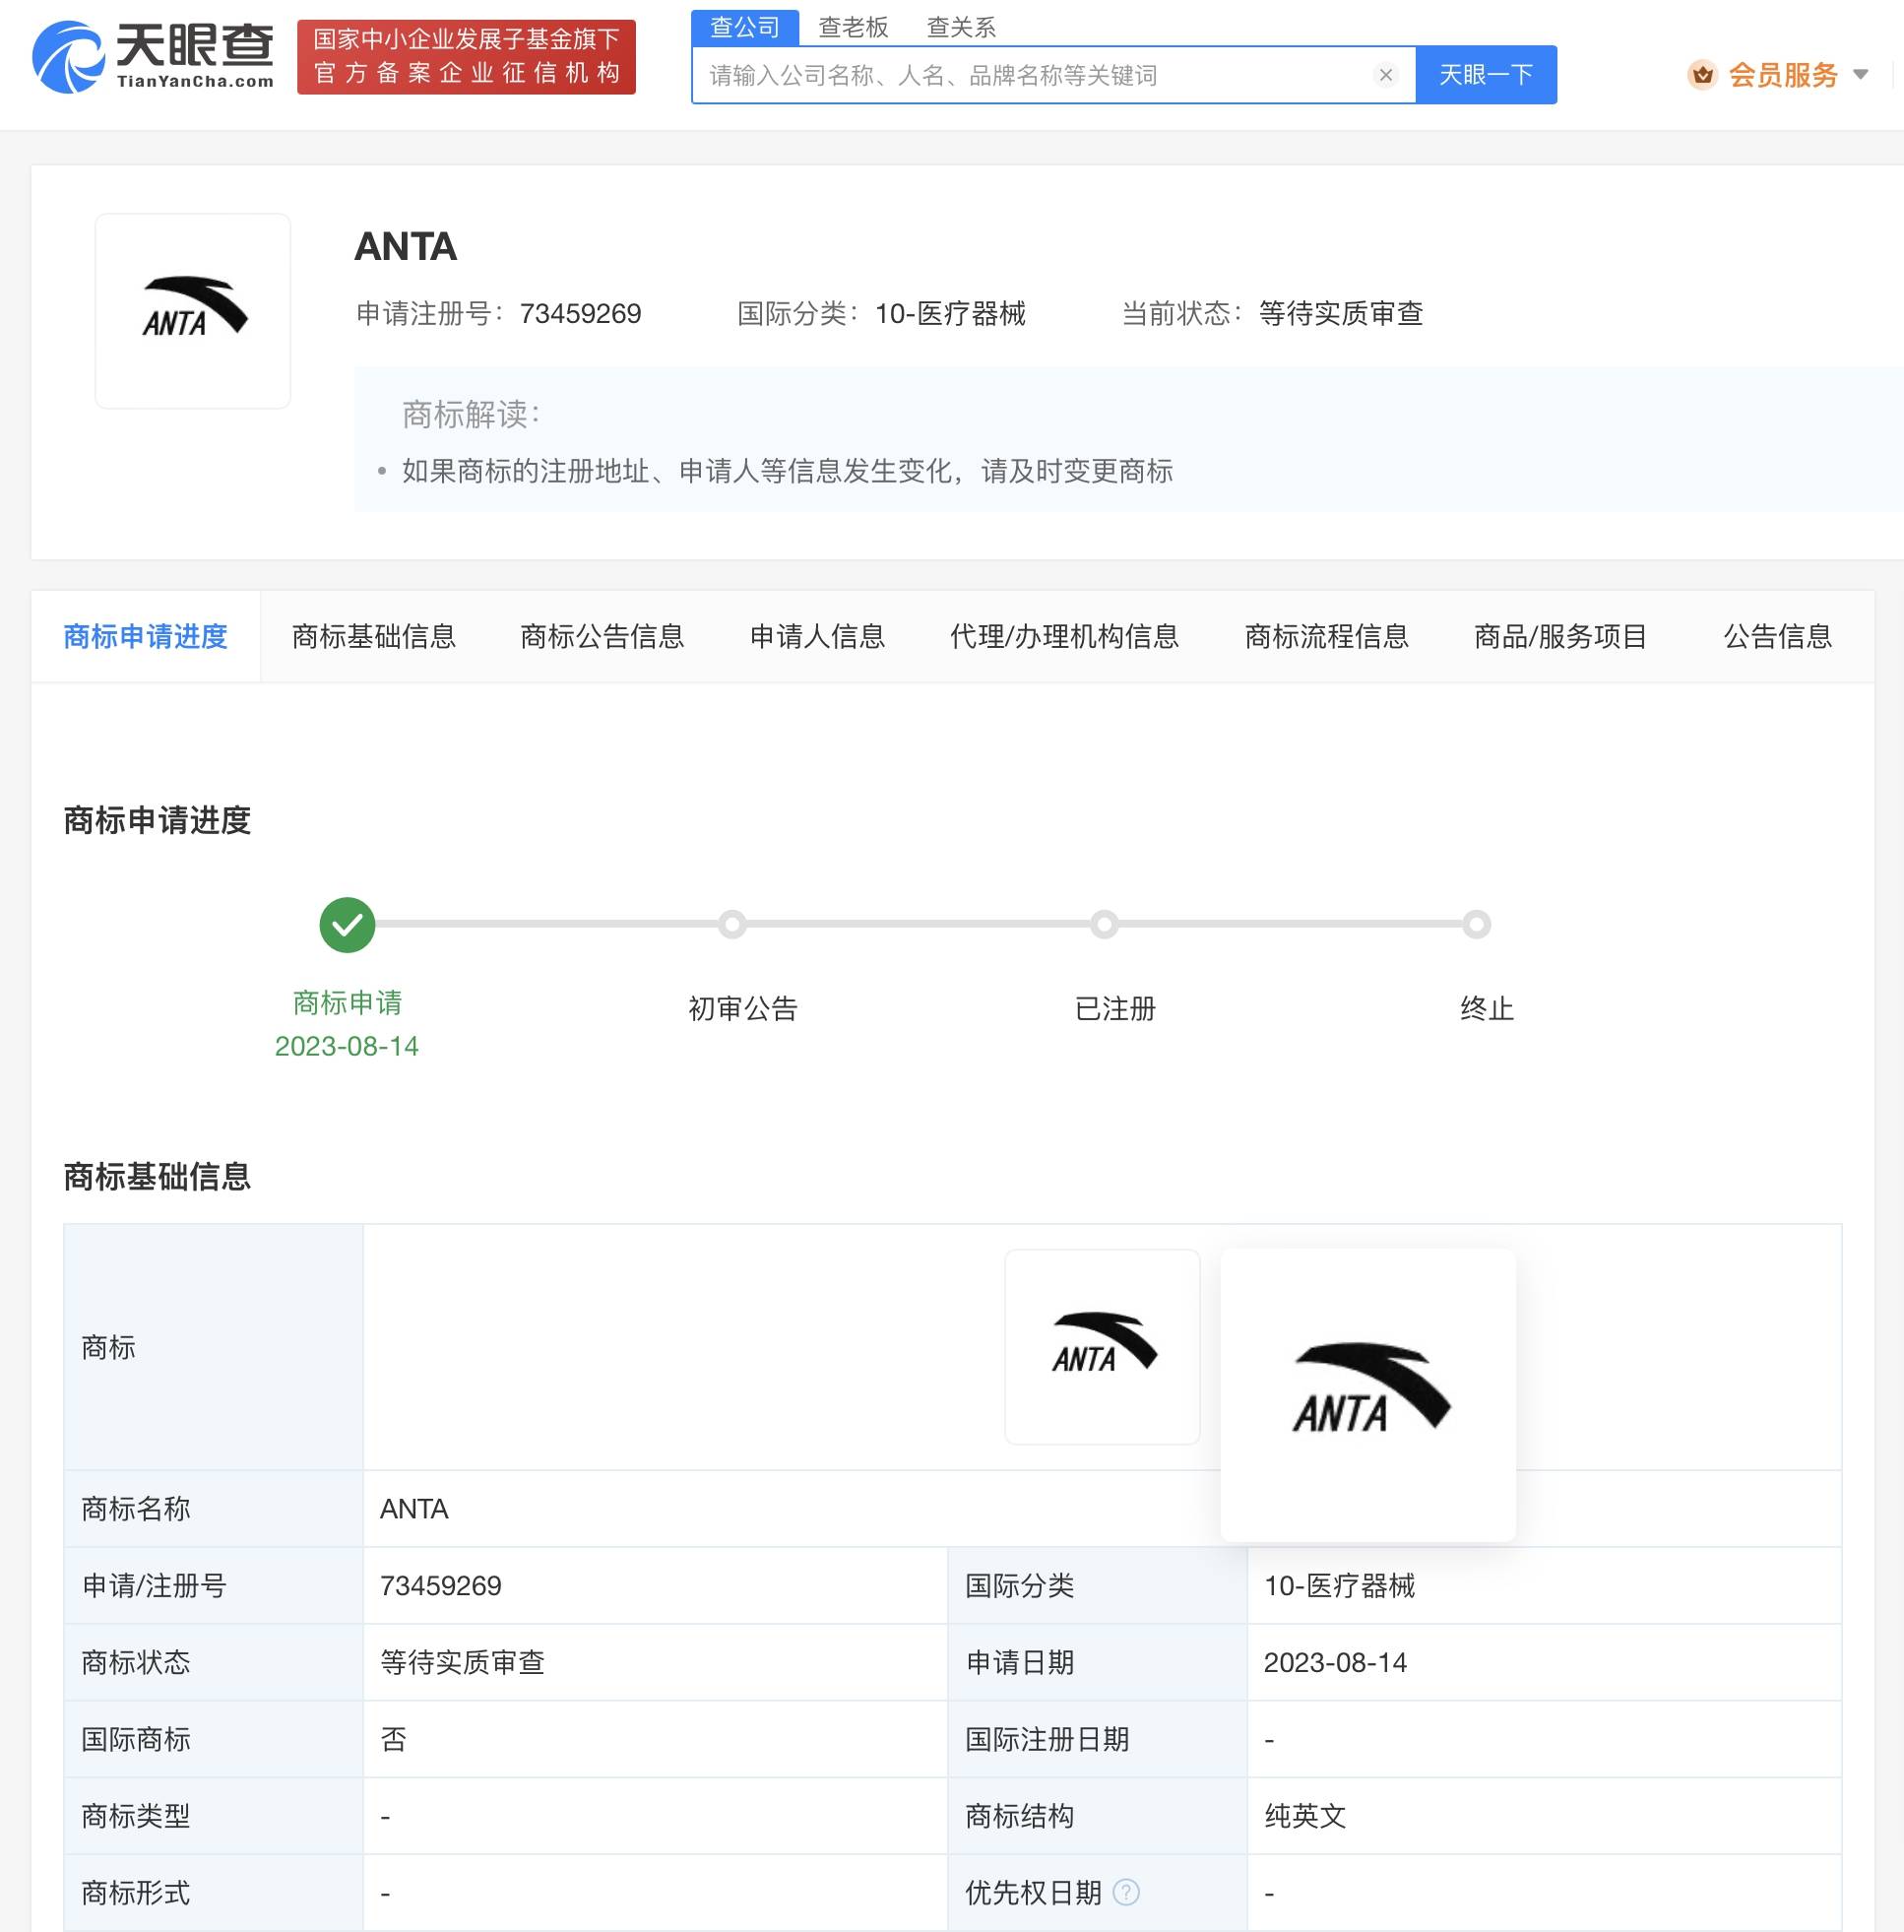Clear the search field with X icon

coord(1385,75)
